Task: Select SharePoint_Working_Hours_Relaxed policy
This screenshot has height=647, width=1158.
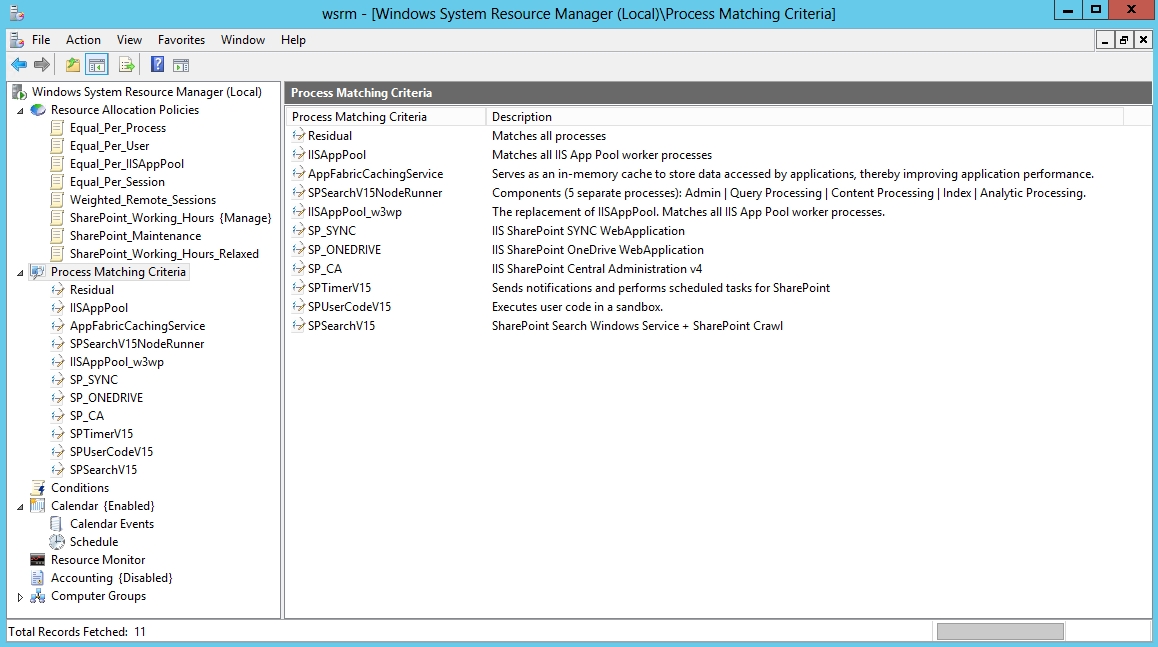Action: coord(164,254)
